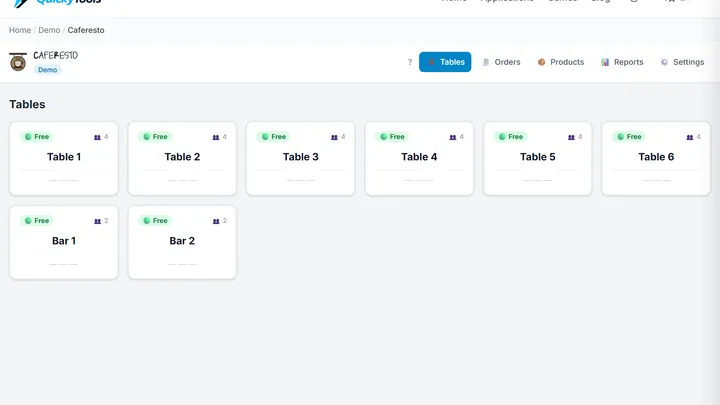Click the Caferesto breadcrumb text
The width and height of the screenshot is (720, 405).
tap(86, 30)
